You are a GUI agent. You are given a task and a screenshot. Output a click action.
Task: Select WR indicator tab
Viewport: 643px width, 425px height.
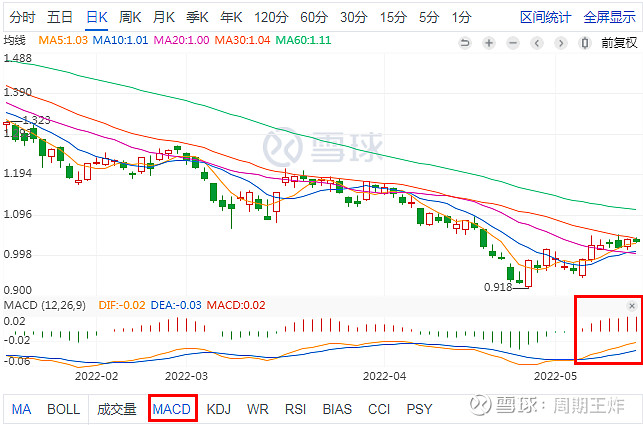258,409
